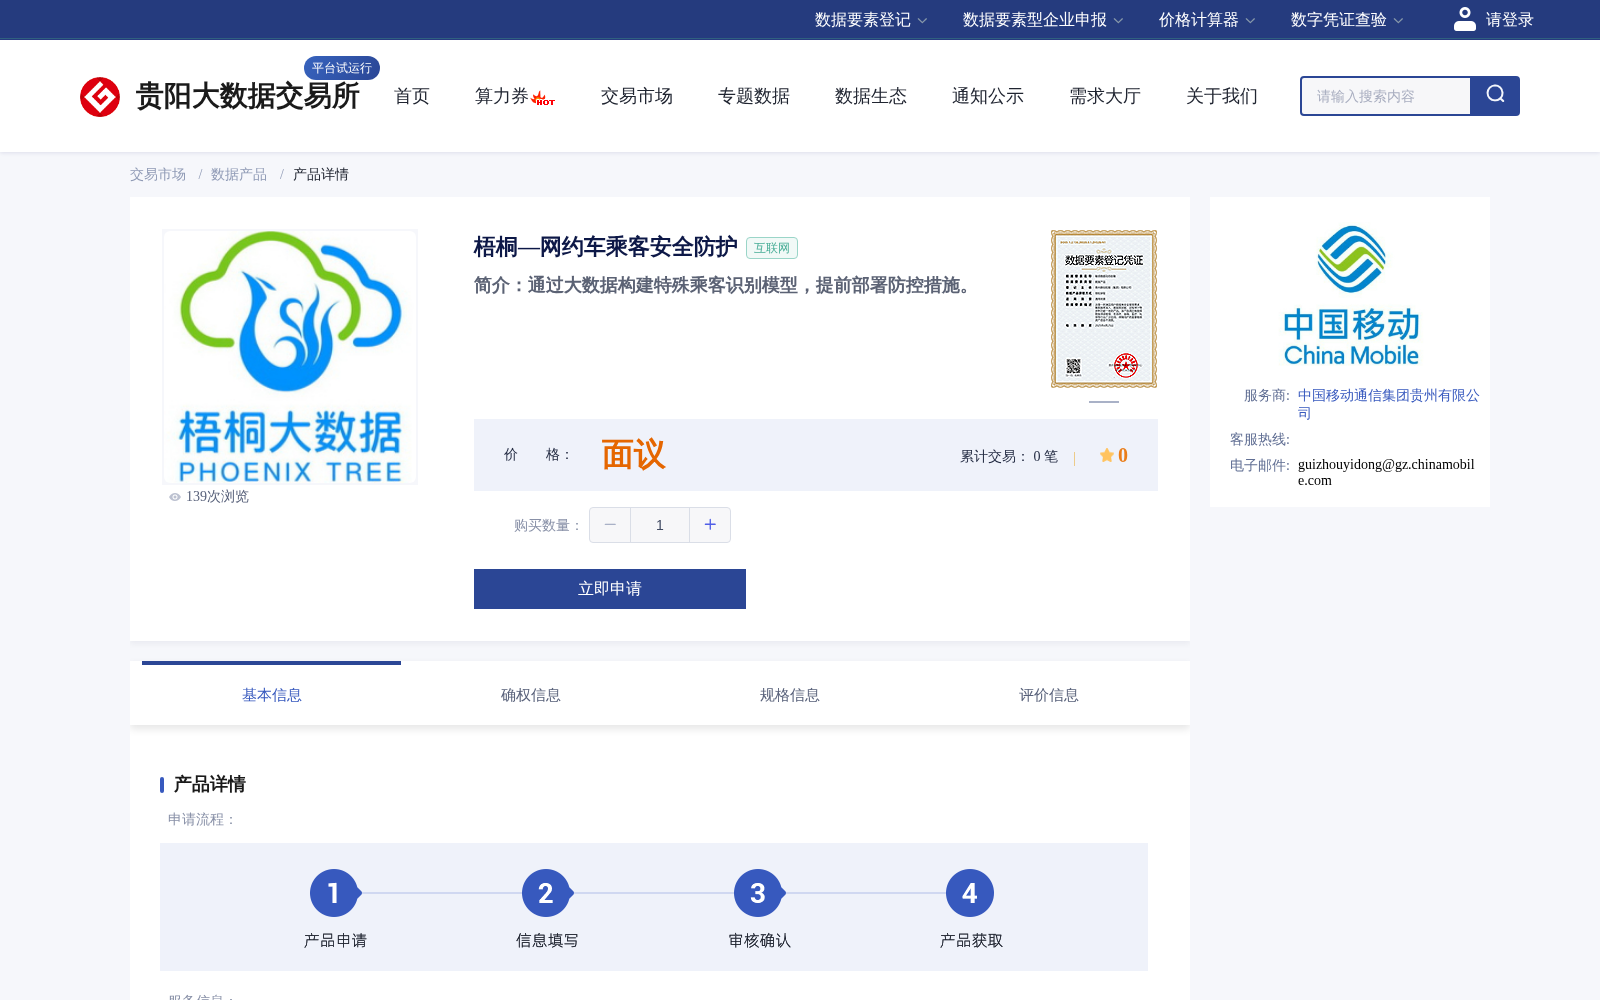Click the China Mobile provider logo

point(1351,295)
